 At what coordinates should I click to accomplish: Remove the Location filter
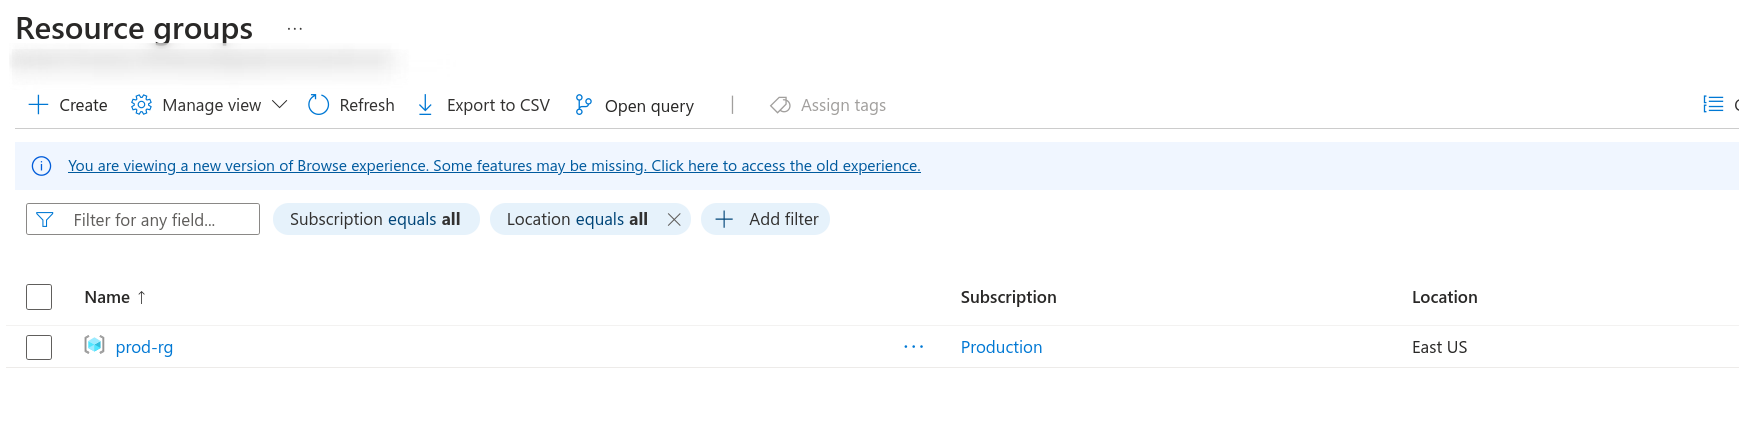(x=674, y=219)
